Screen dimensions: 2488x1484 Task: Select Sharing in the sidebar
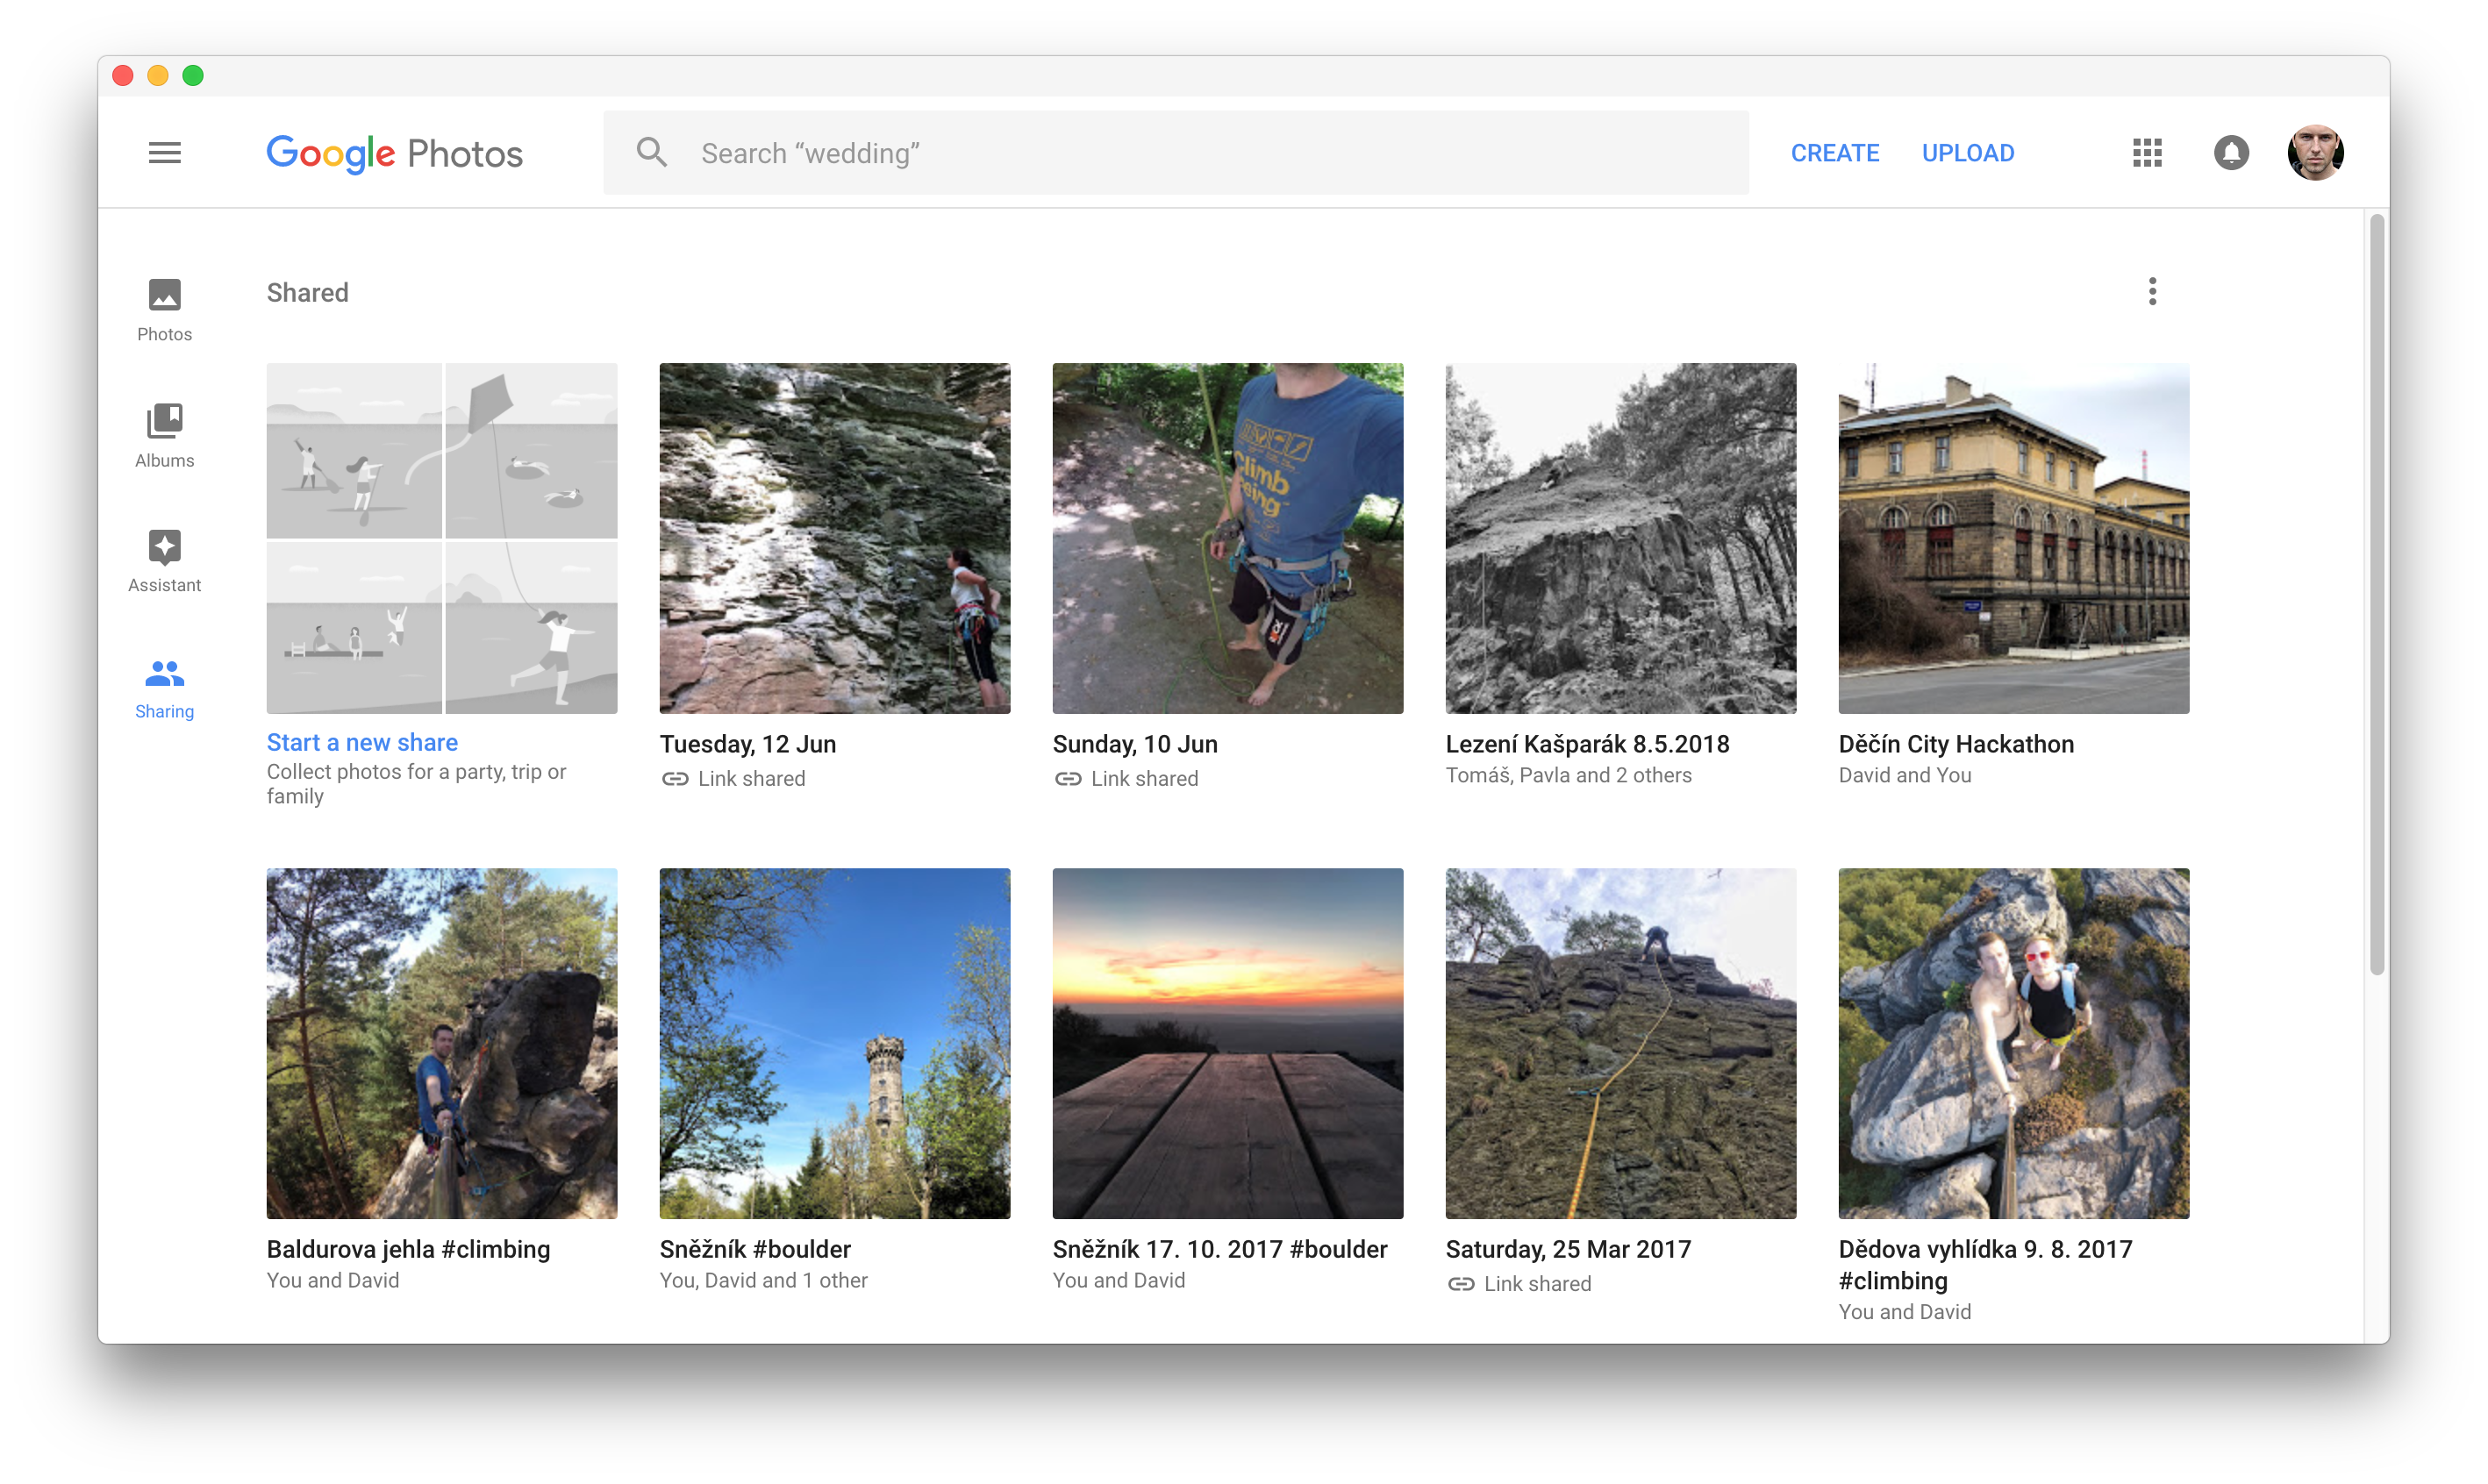164,686
